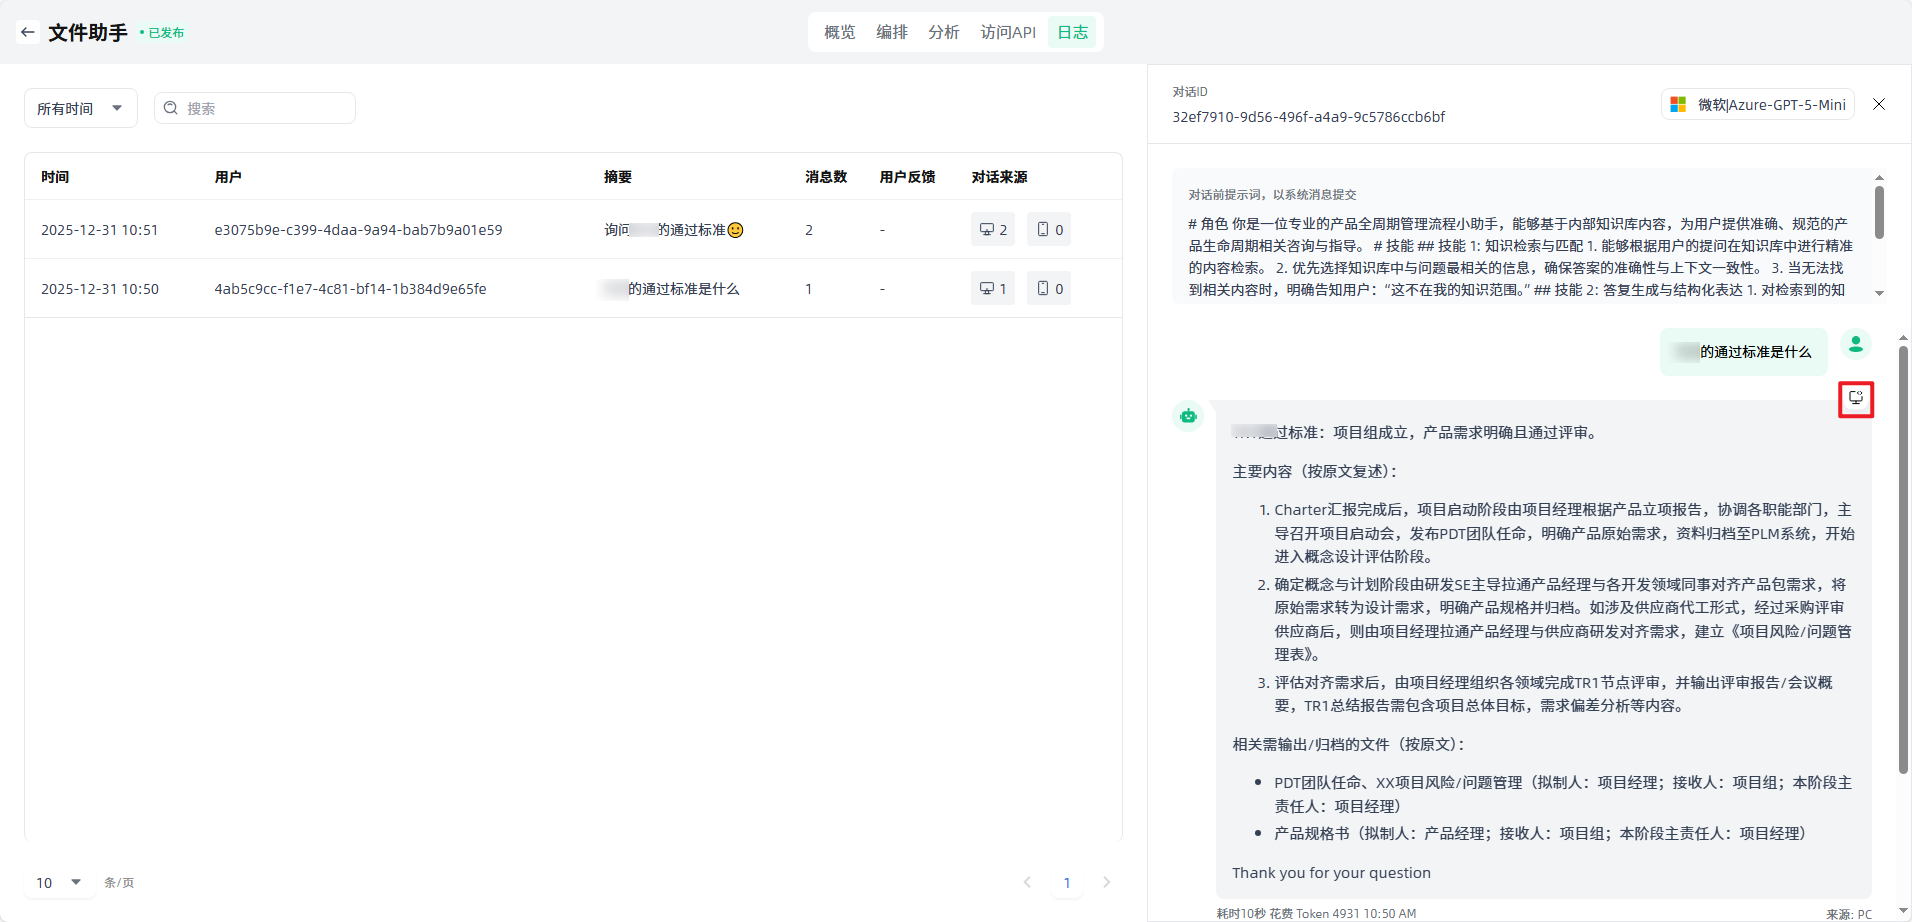
Task: Switch to the 概览 tab
Action: pyautogui.click(x=839, y=32)
